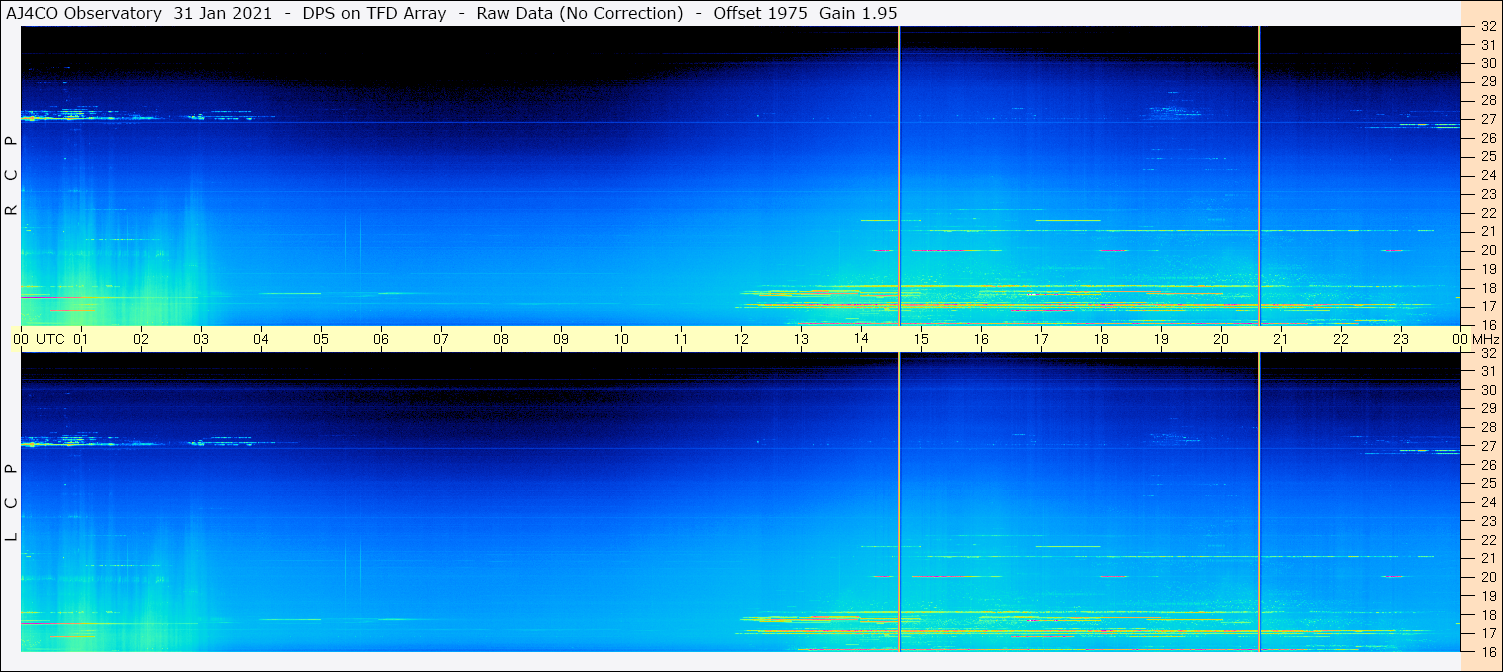Click the "23" frequency label of LCP panel
The height and width of the screenshot is (672, 1503).
coord(1487,521)
